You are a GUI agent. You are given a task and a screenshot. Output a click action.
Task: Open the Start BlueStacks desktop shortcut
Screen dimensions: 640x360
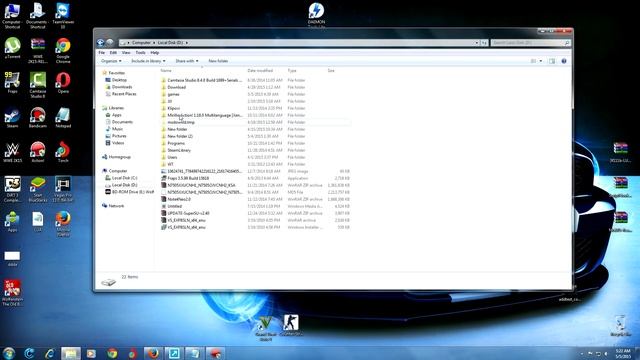point(38,189)
